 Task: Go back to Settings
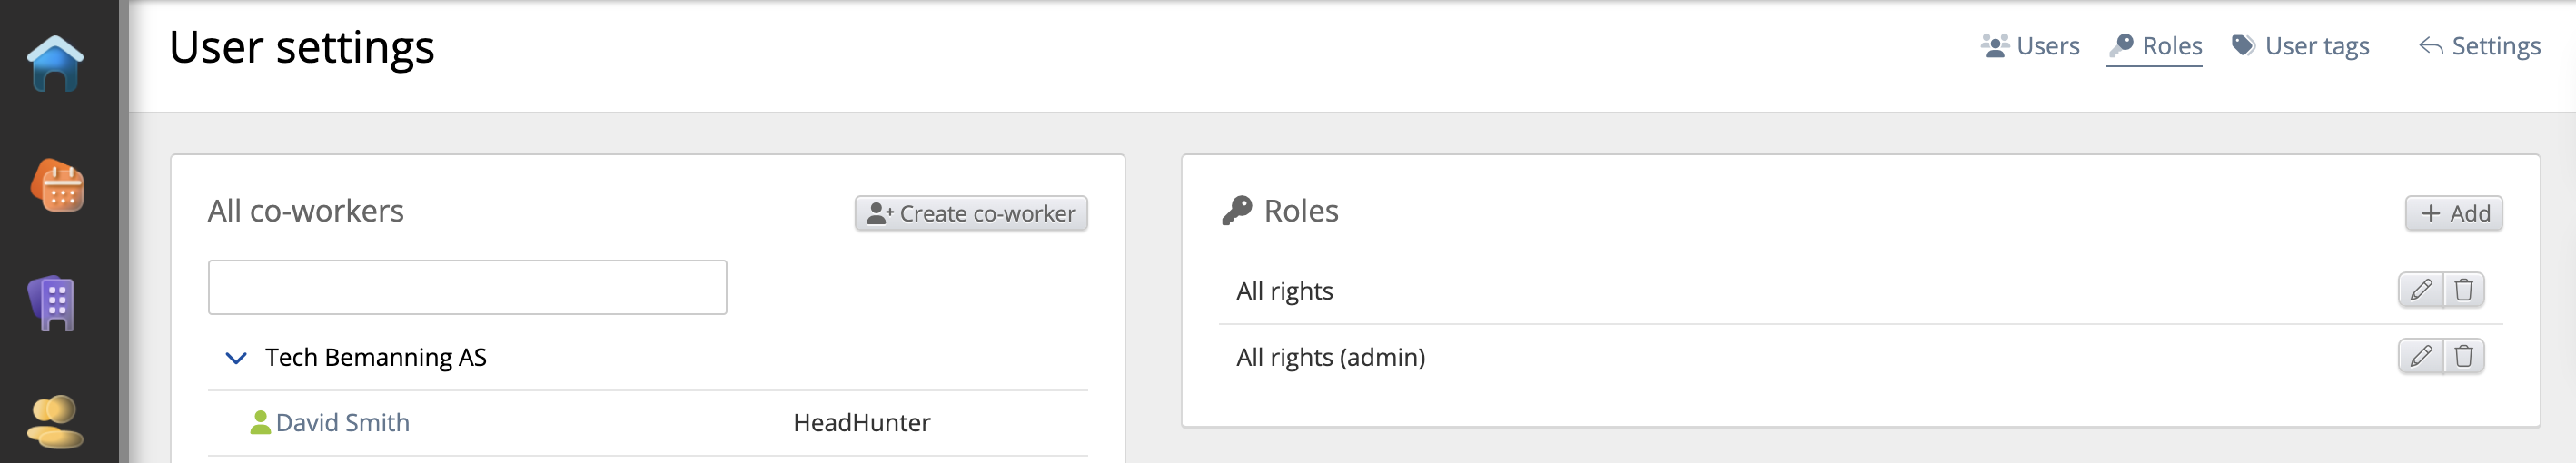(x=2479, y=46)
